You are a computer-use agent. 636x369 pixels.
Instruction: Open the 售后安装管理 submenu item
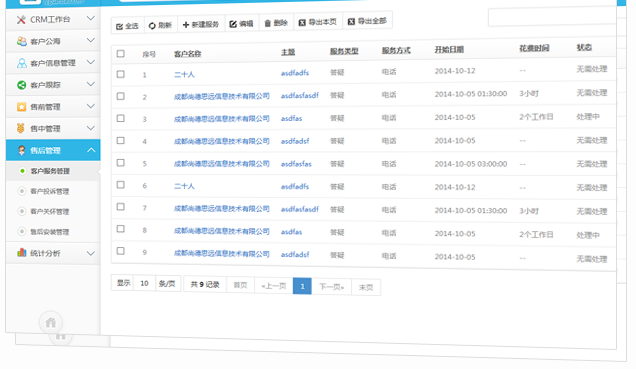[x=49, y=232]
